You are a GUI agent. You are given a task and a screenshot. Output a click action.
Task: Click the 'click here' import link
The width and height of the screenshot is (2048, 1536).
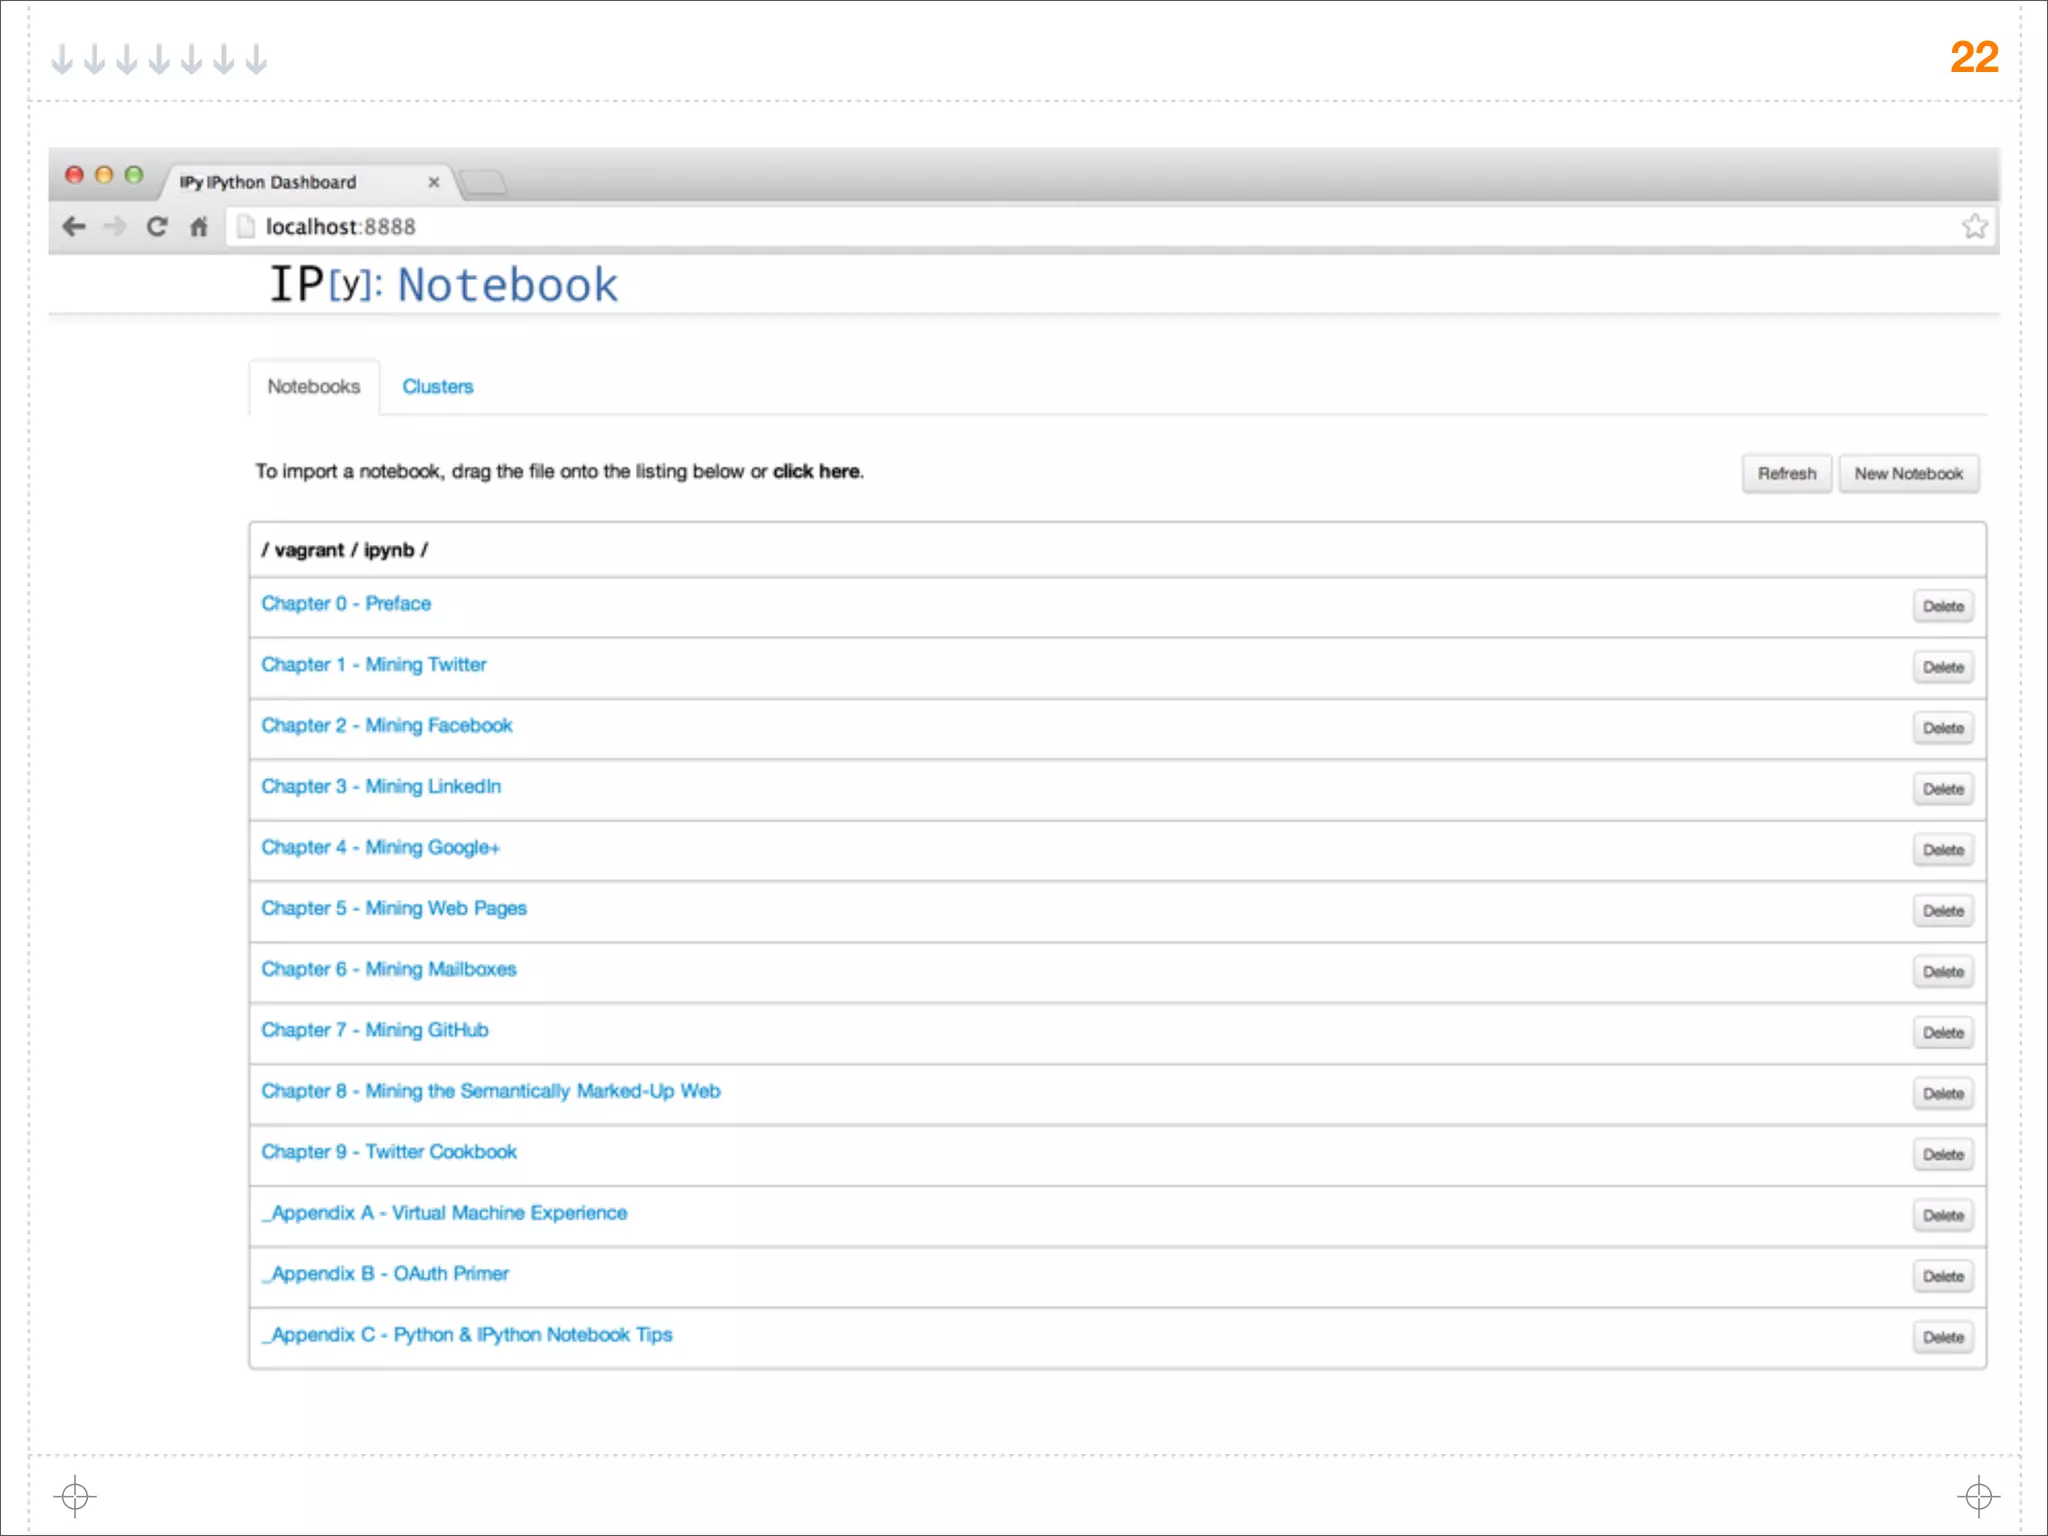(x=816, y=472)
